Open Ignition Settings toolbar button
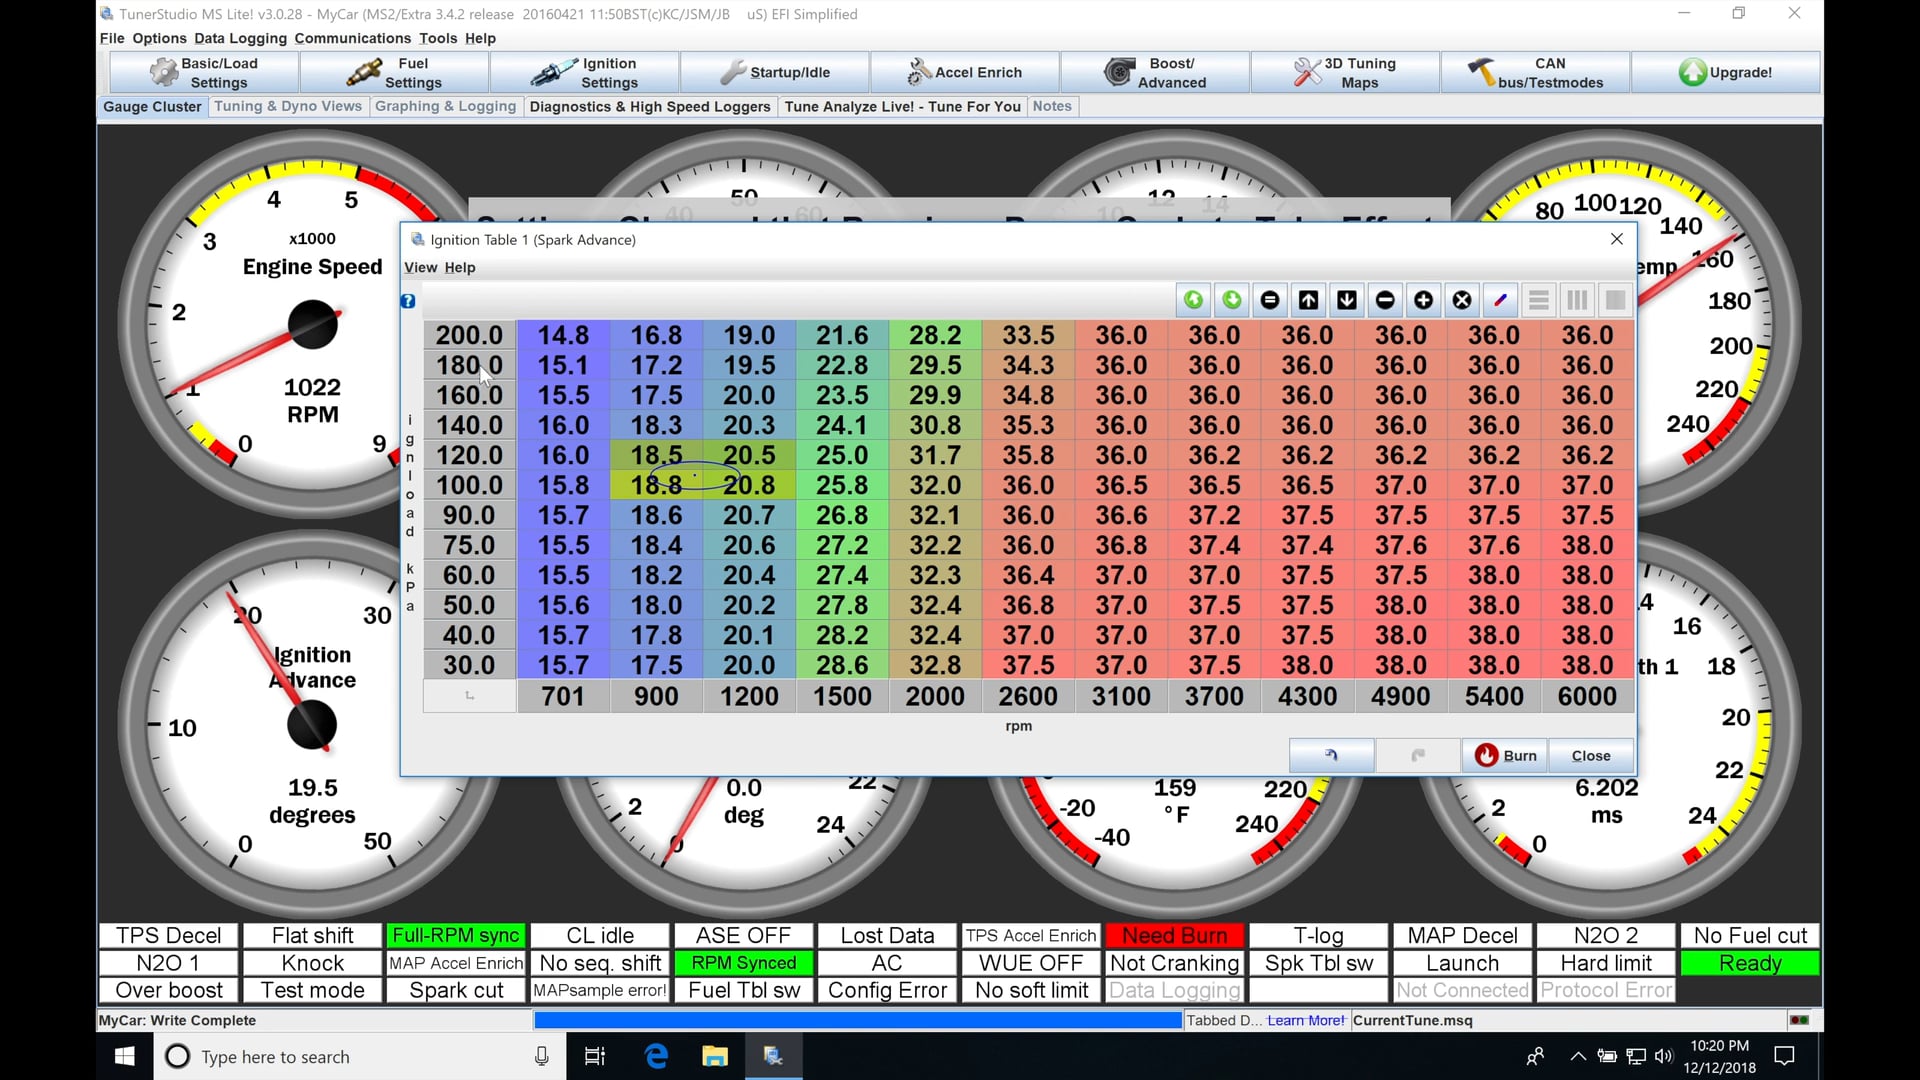This screenshot has height=1080, width=1920. point(585,72)
